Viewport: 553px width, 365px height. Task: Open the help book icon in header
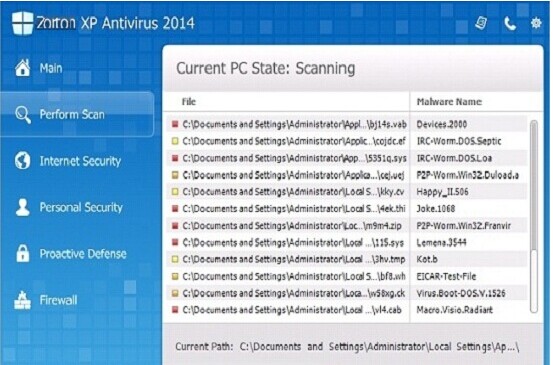481,23
